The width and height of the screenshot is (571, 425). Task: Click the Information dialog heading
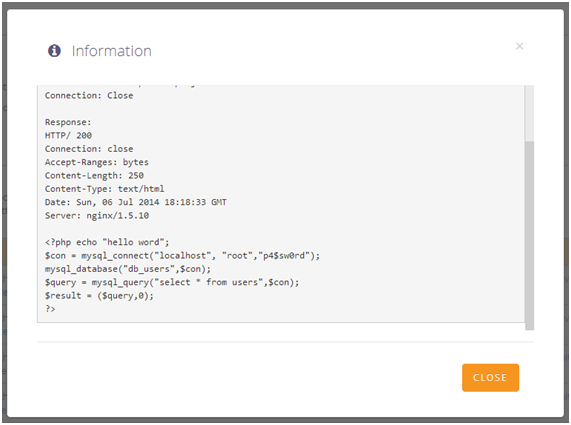click(111, 51)
